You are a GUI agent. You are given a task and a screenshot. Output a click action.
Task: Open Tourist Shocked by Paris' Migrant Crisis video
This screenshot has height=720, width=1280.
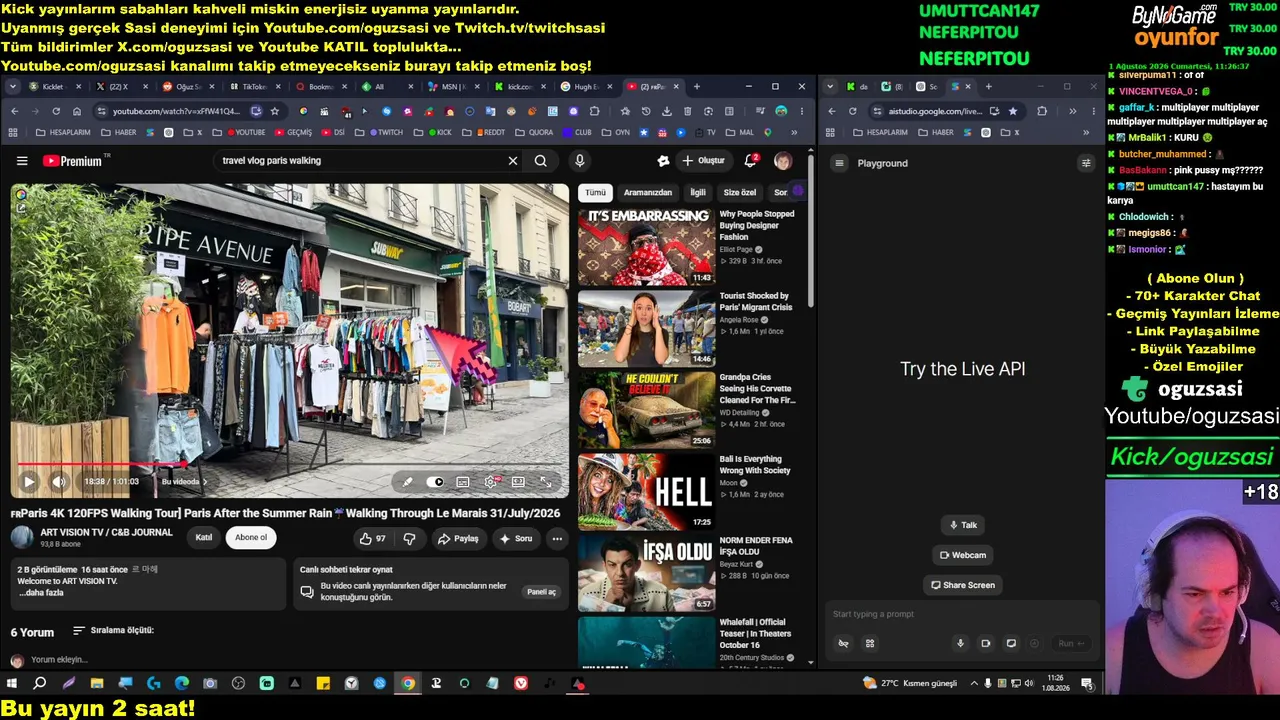(x=647, y=329)
